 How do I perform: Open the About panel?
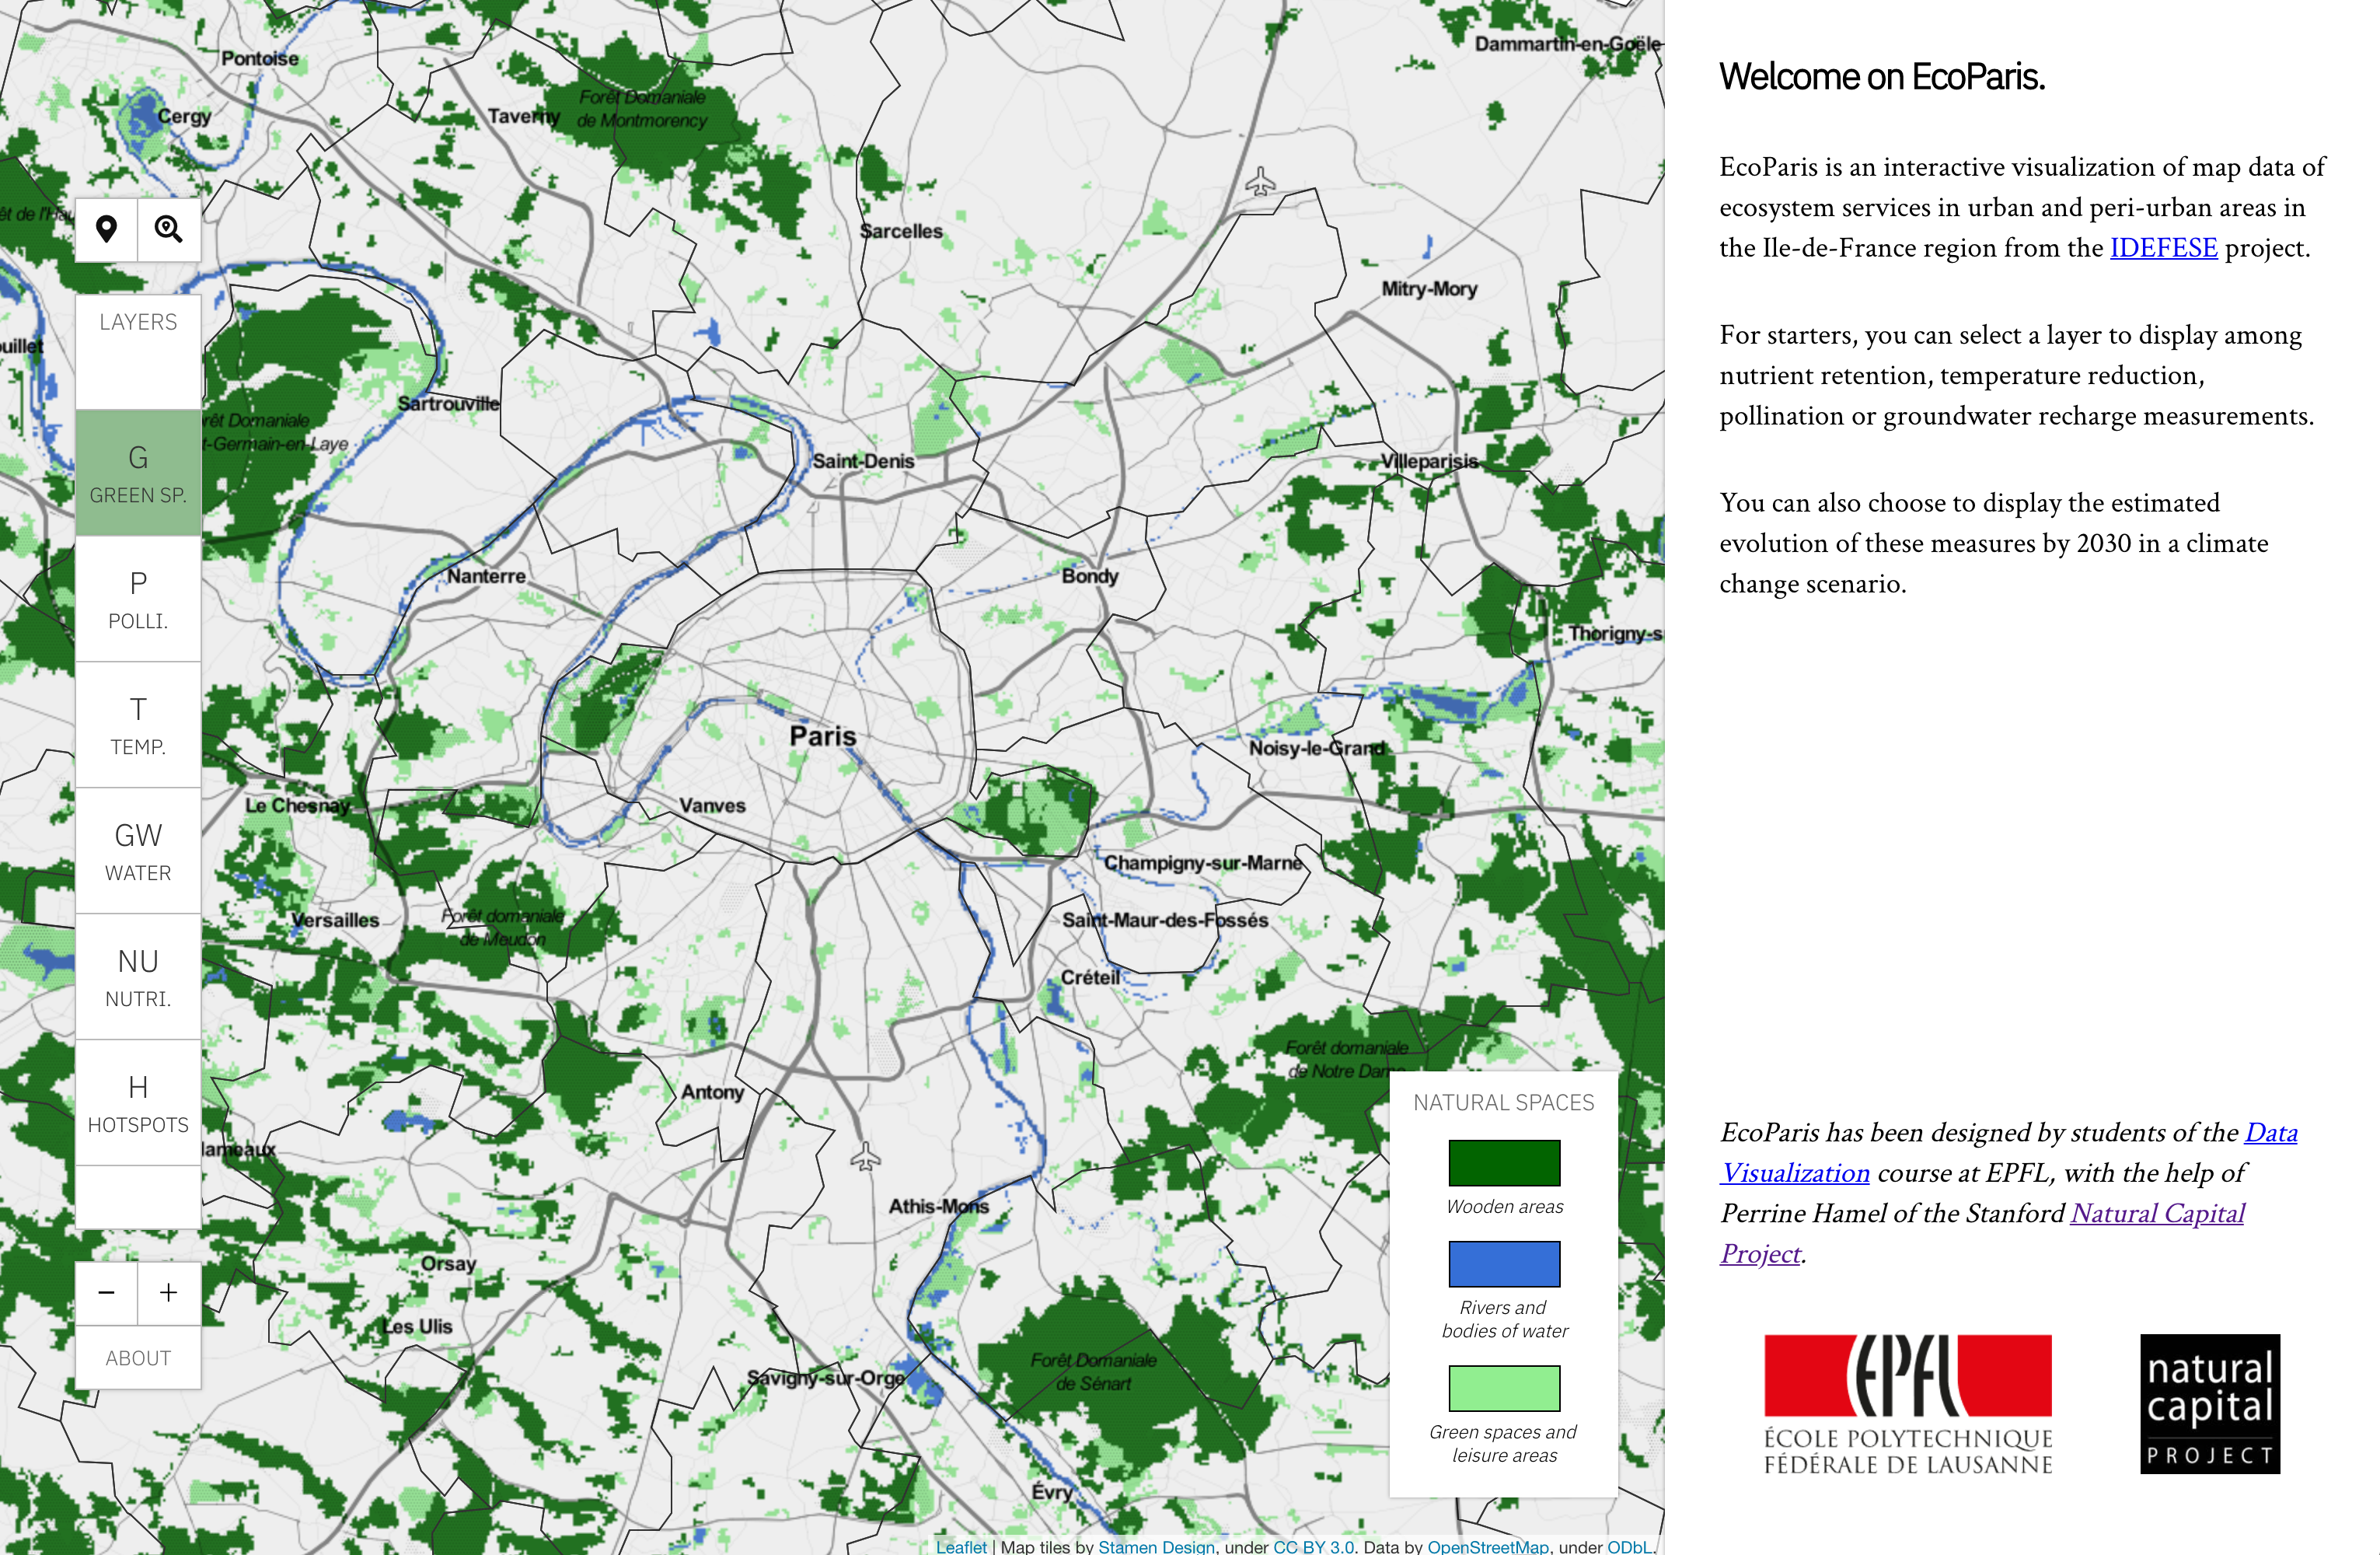pos(138,1358)
